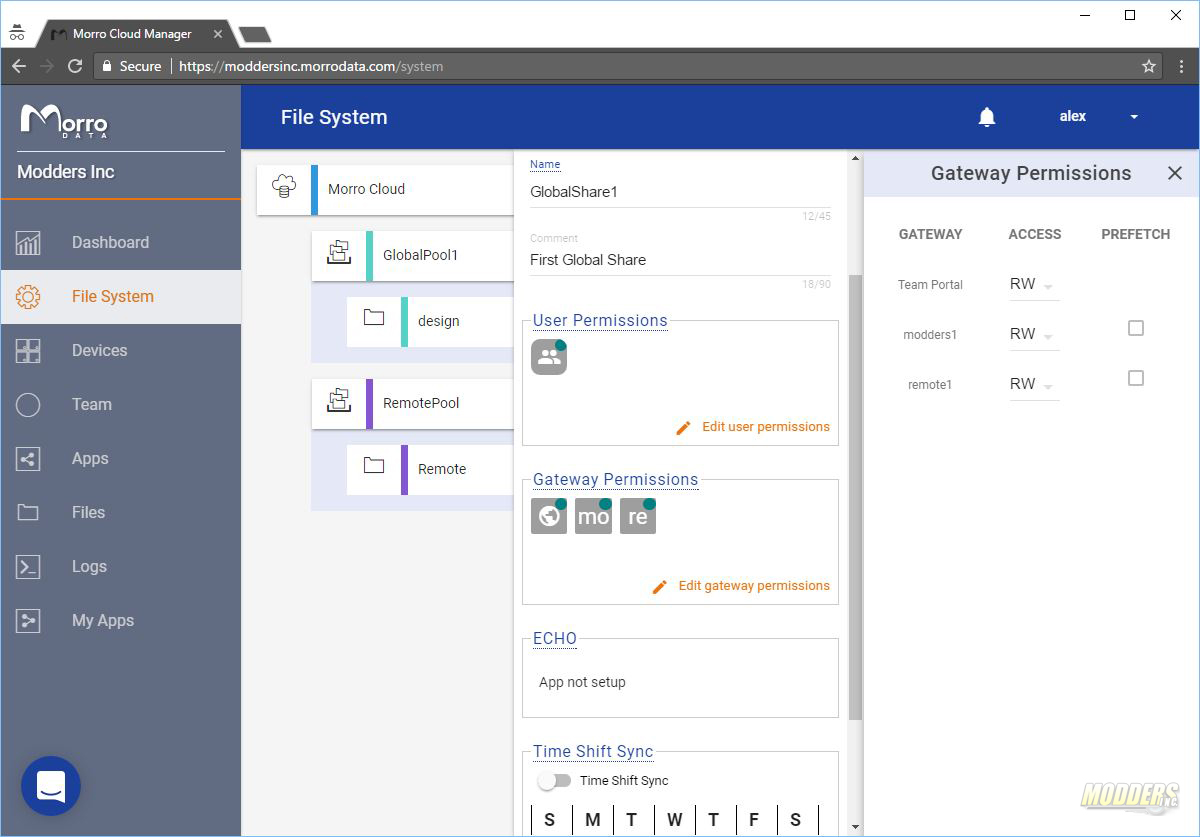This screenshot has width=1200, height=837.
Task: Click the 'mo' gateway badge
Action: click(x=593, y=516)
